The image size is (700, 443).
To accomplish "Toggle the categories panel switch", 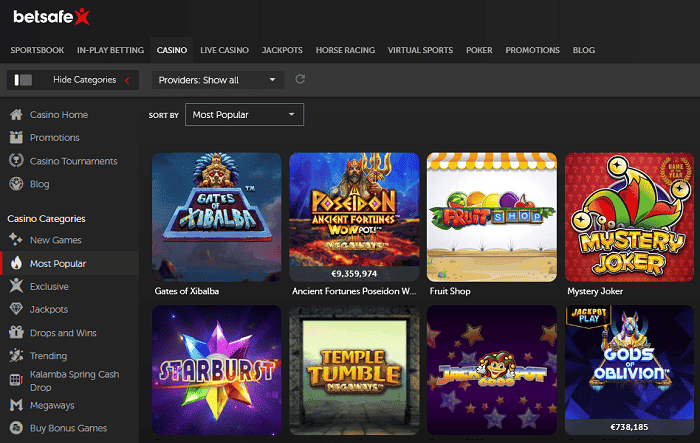I will (x=23, y=80).
